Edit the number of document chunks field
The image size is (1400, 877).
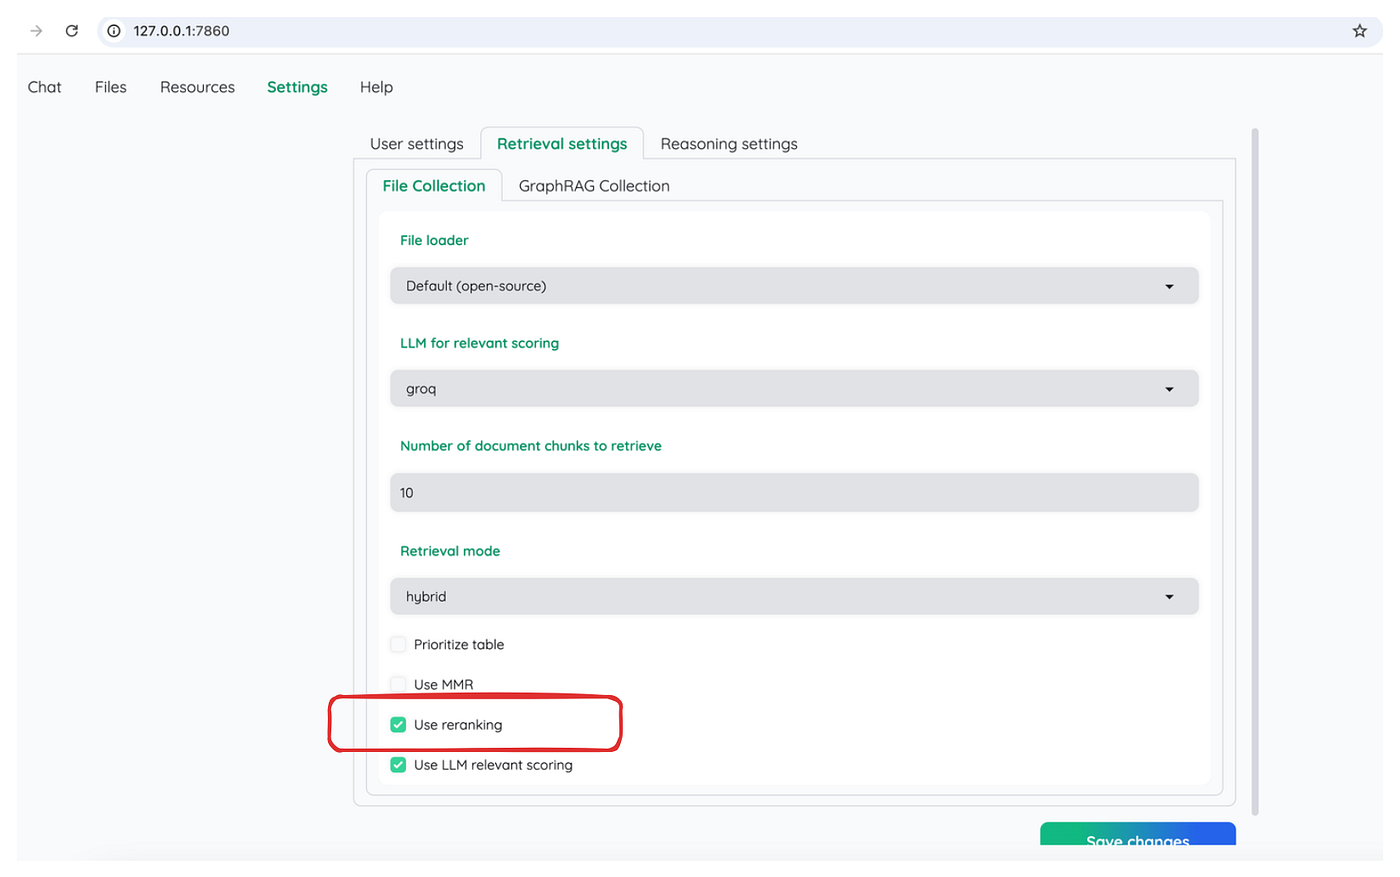click(x=795, y=492)
